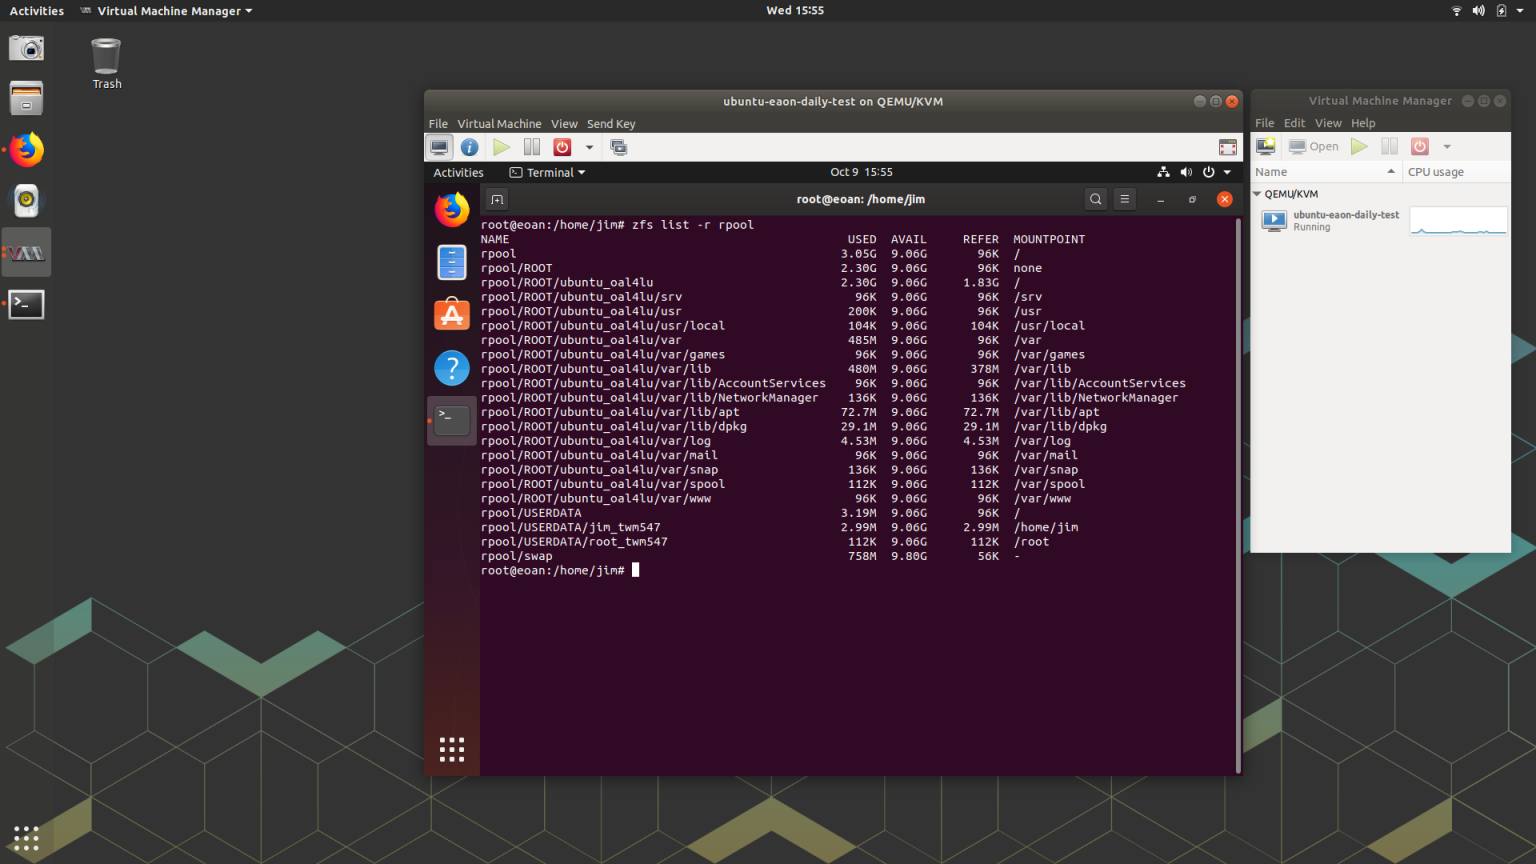Click the Open button in Virtual Machine Manager
The width and height of the screenshot is (1536, 864).
click(x=1313, y=146)
